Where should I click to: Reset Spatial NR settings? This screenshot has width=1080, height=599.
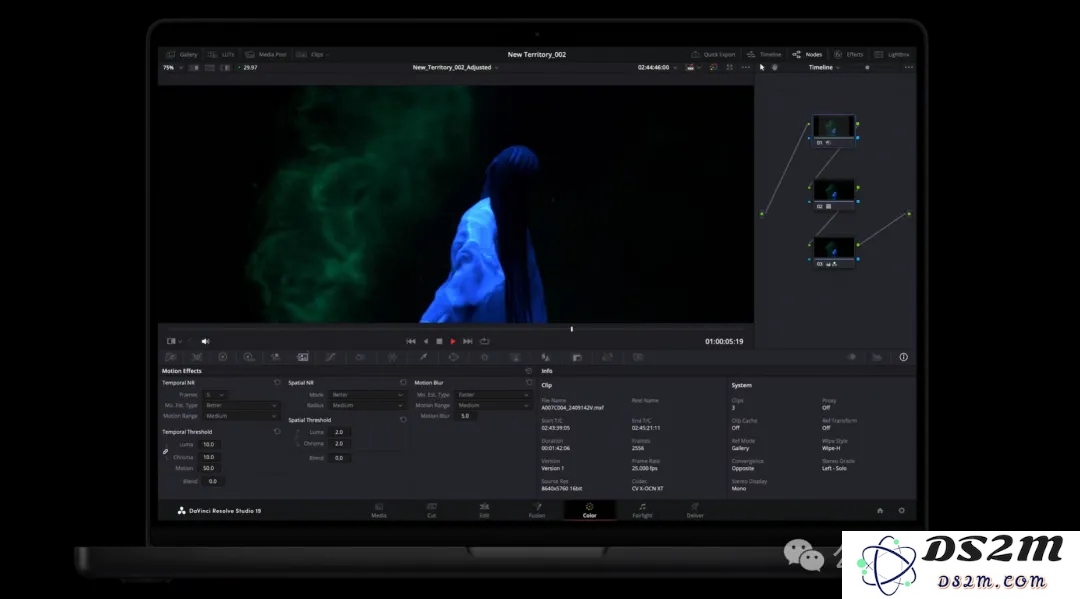click(x=403, y=383)
